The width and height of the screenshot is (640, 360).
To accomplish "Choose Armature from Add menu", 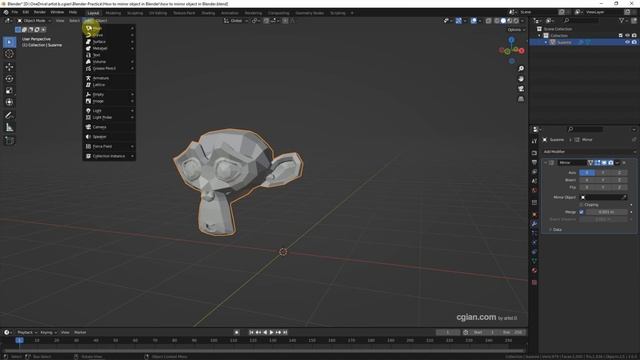I will click(x=109, y=78).
